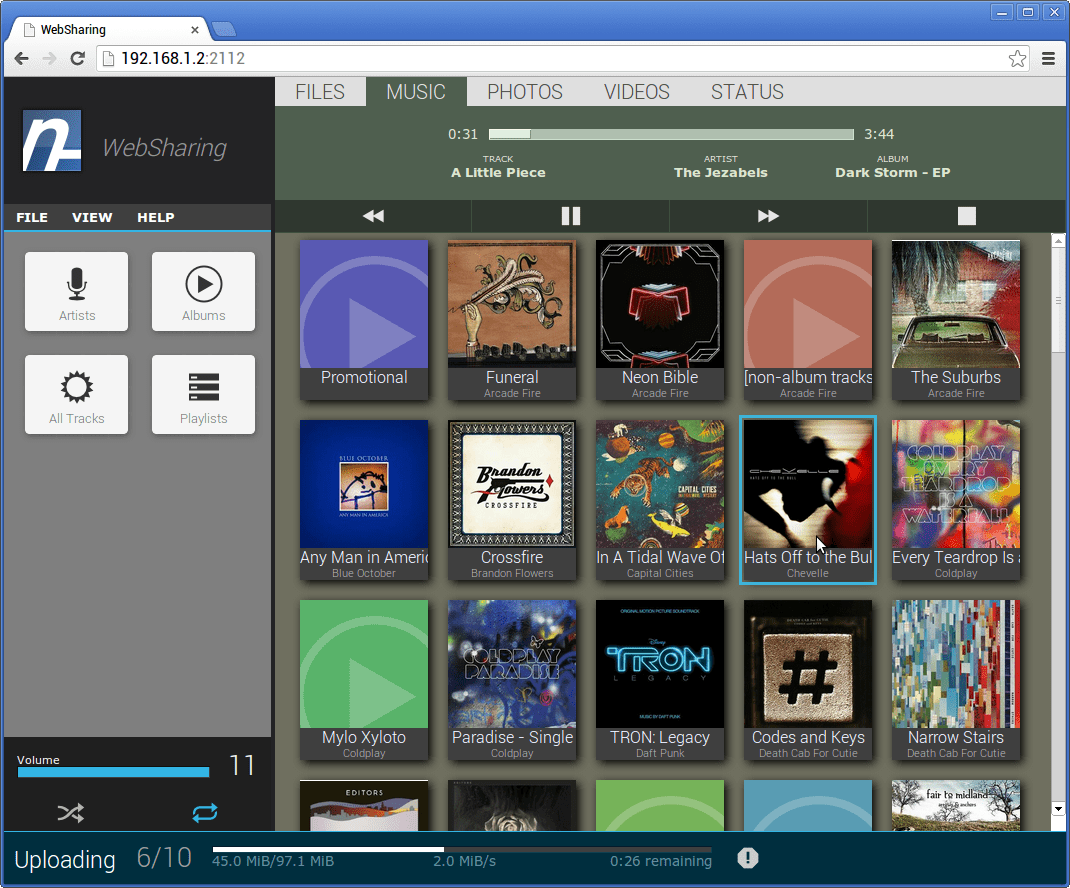The image size is (1070, 888).
Task: Open the STATUS tab
Action: pyautogui.click(x=746, y=91)
